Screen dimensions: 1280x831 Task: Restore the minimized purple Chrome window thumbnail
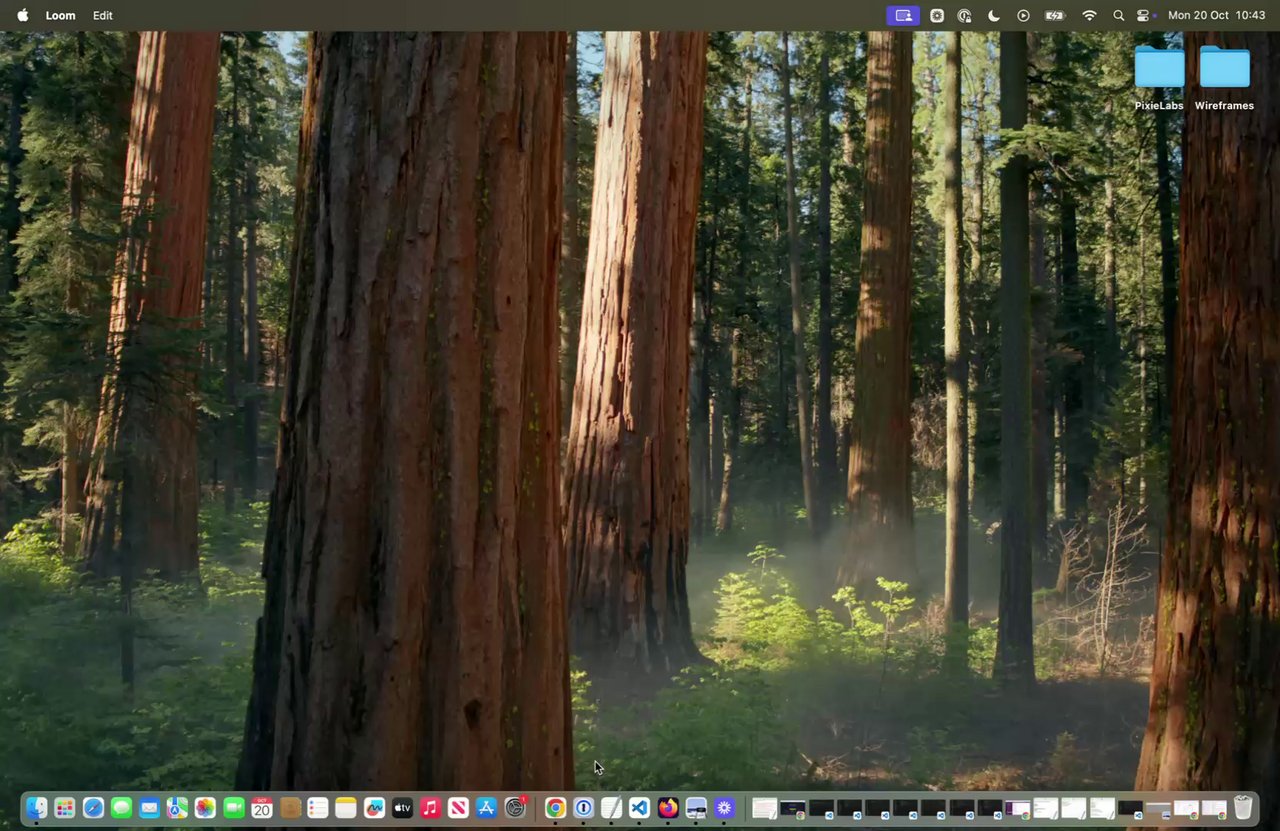(1017, 808)
